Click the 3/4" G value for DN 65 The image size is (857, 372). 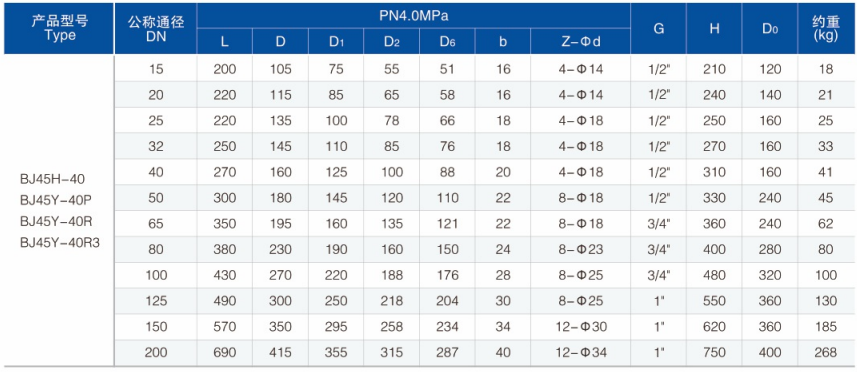coord(658,223)
